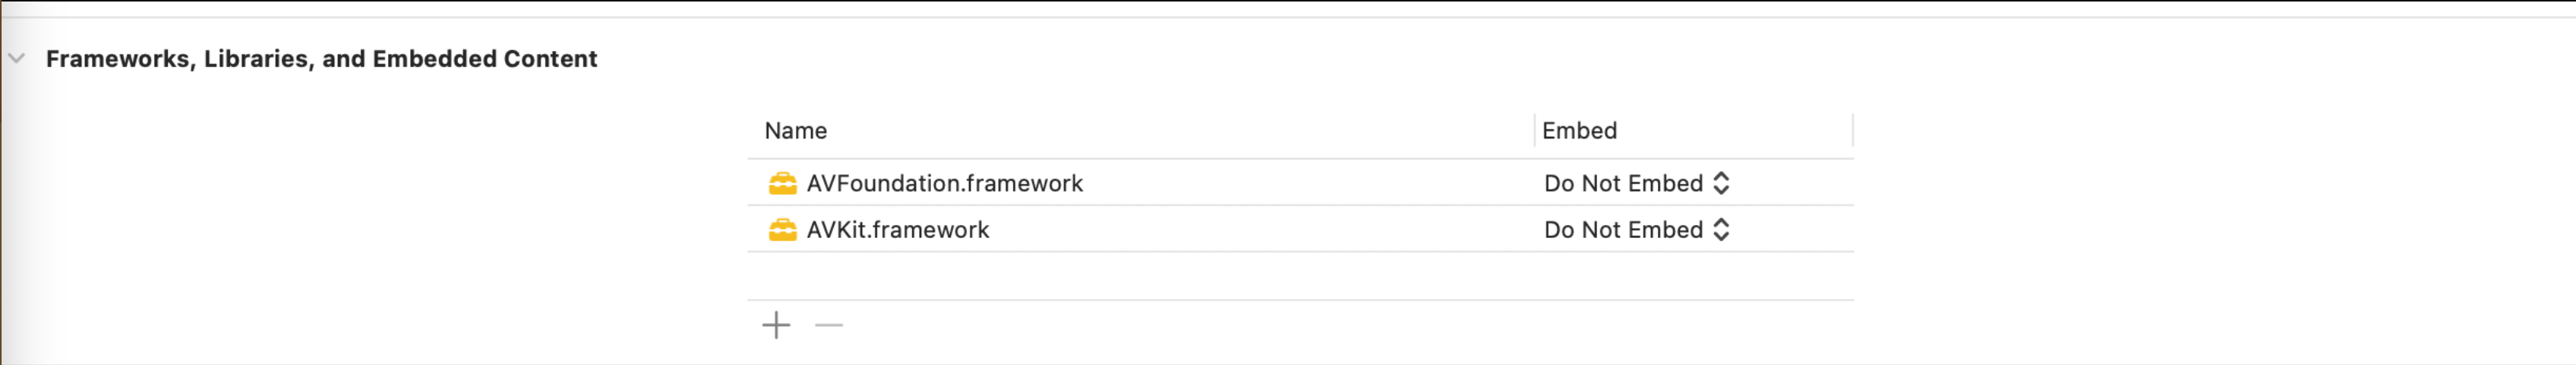This screenshot has height=365, width=2576.
Task: Click the AVFoundation.framework toolbox icon
Action: coord(782,183)
